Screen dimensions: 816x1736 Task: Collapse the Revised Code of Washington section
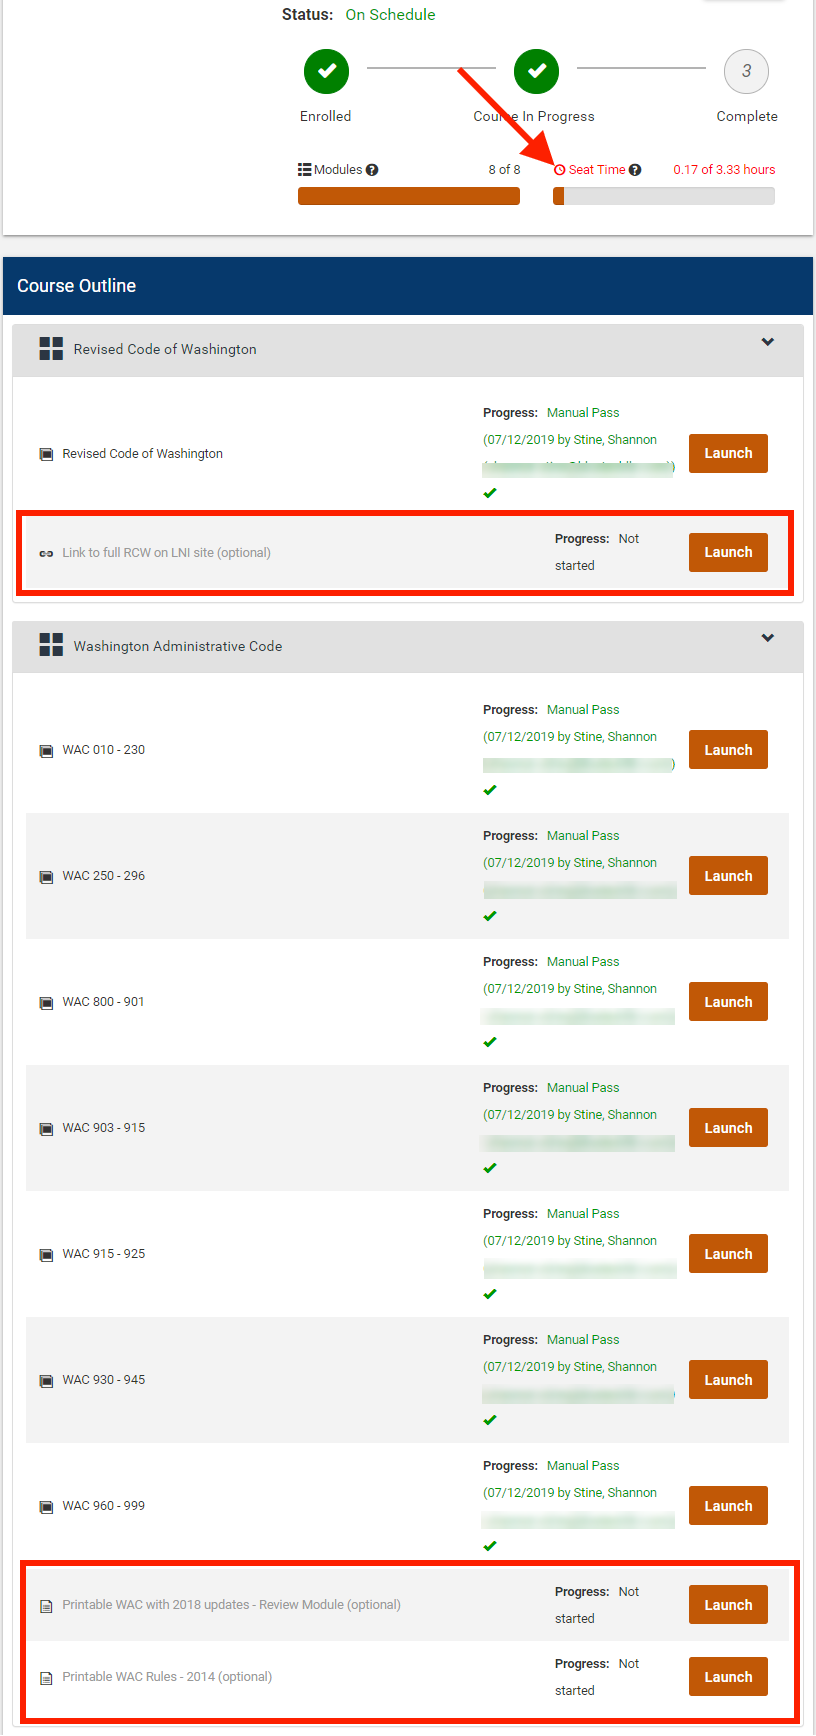768,342
